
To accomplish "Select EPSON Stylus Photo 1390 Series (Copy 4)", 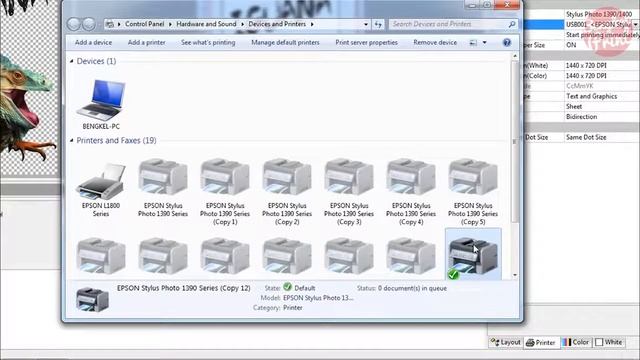I will coord(411,177).
